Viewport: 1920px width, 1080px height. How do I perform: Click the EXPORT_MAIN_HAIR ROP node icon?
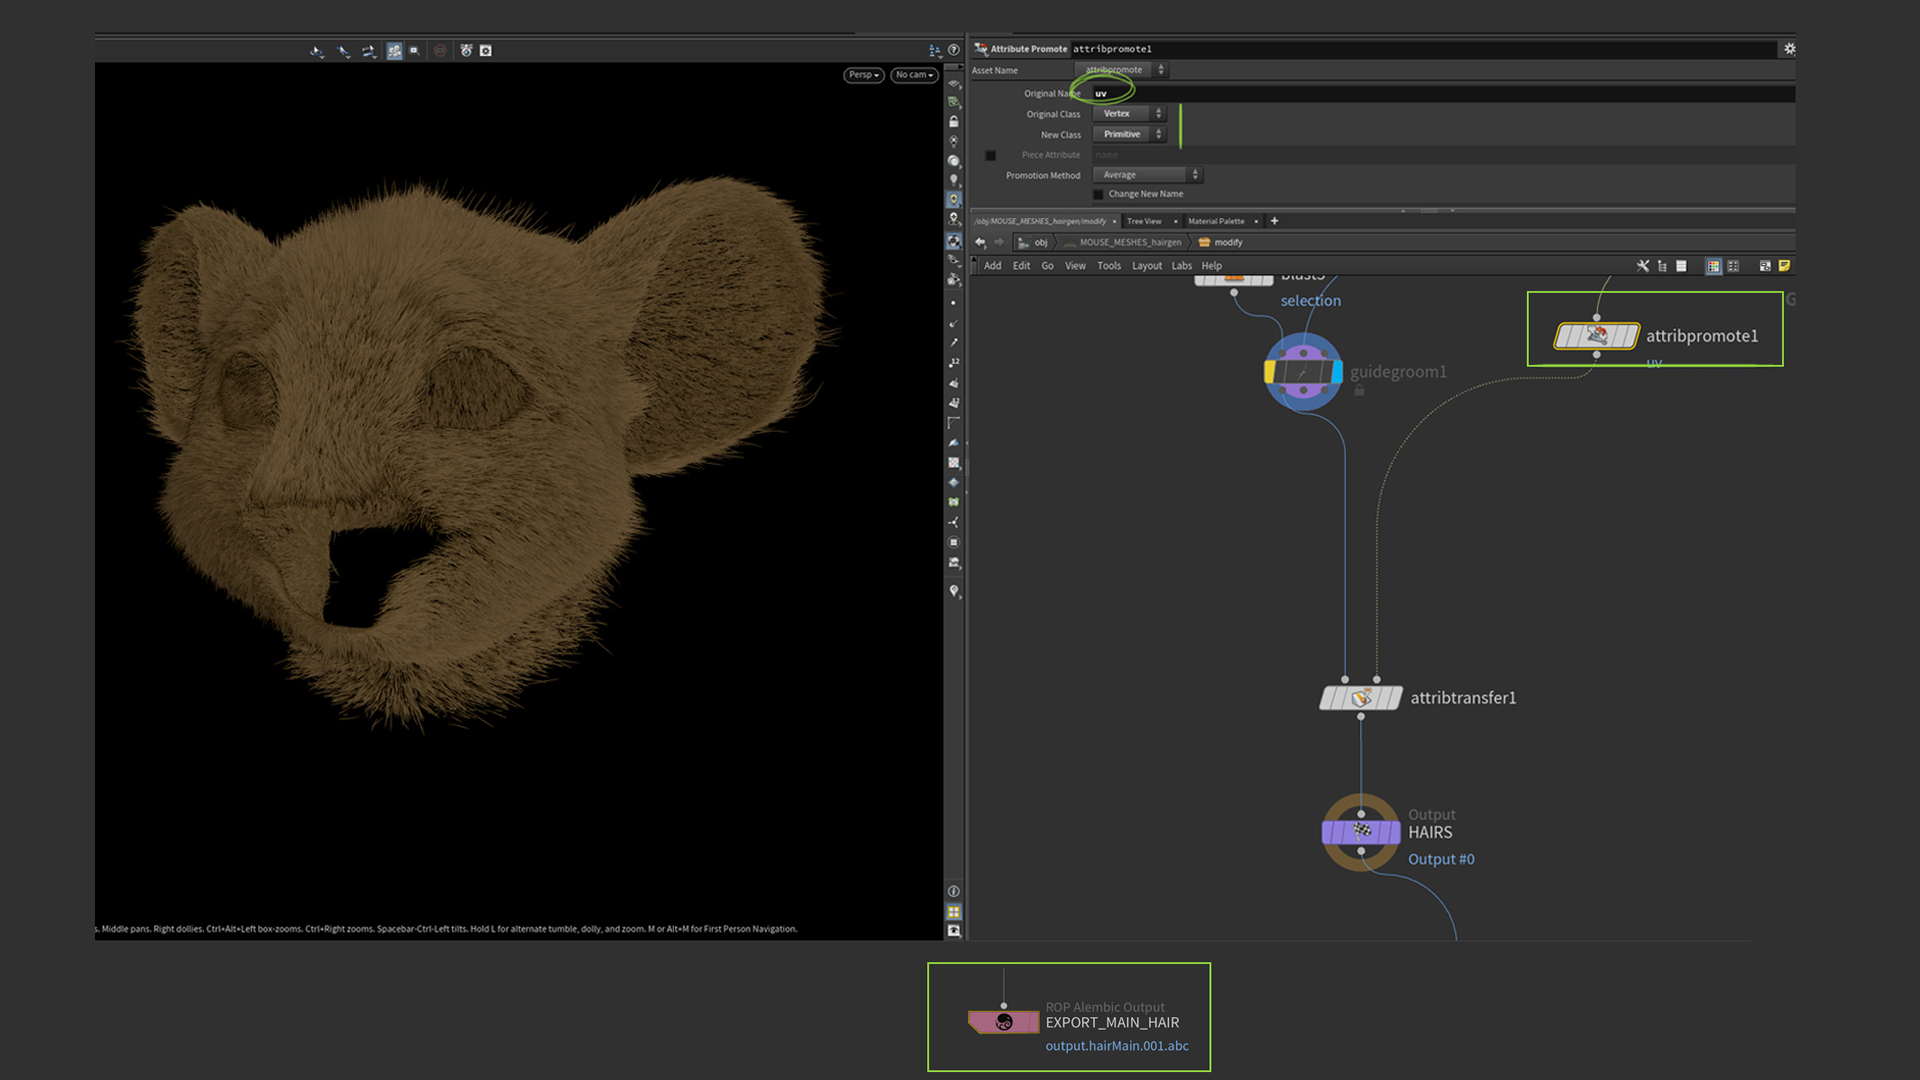click(1004, 1022)
